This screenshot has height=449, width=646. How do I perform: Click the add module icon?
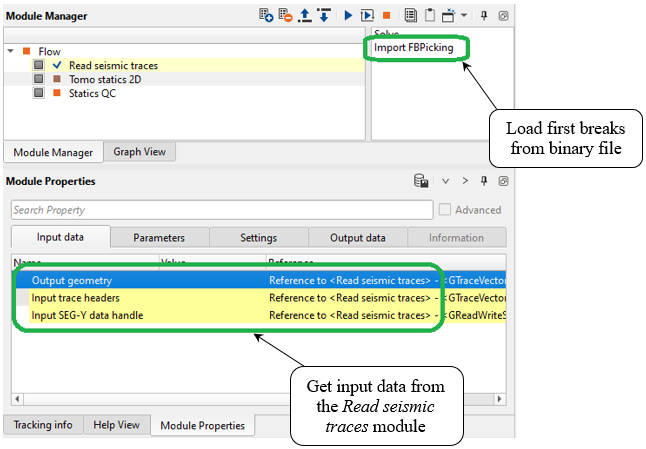point(266,16)
